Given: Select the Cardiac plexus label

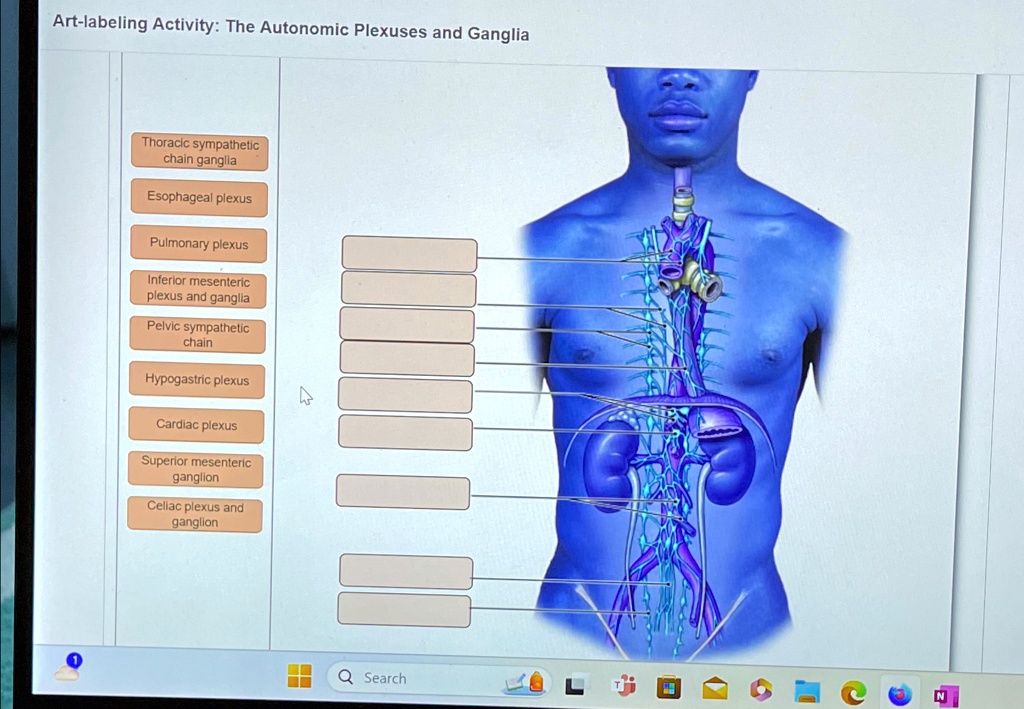Looking at the screenshot, I should (195, 424).
